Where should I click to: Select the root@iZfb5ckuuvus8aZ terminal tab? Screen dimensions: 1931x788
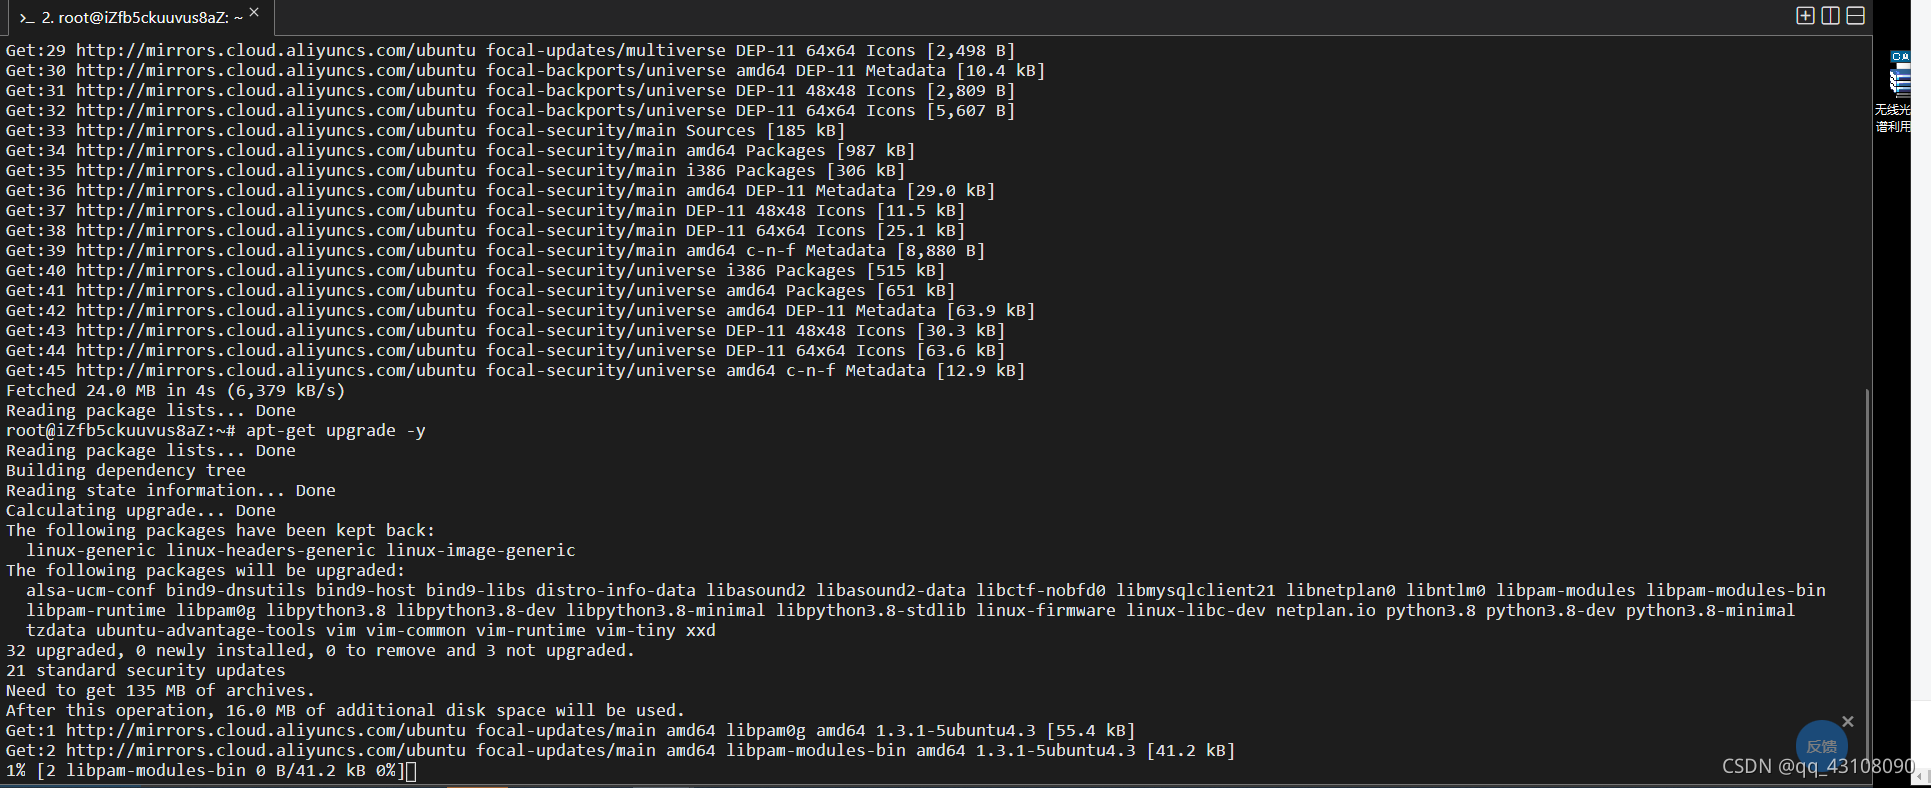[137, 18]
